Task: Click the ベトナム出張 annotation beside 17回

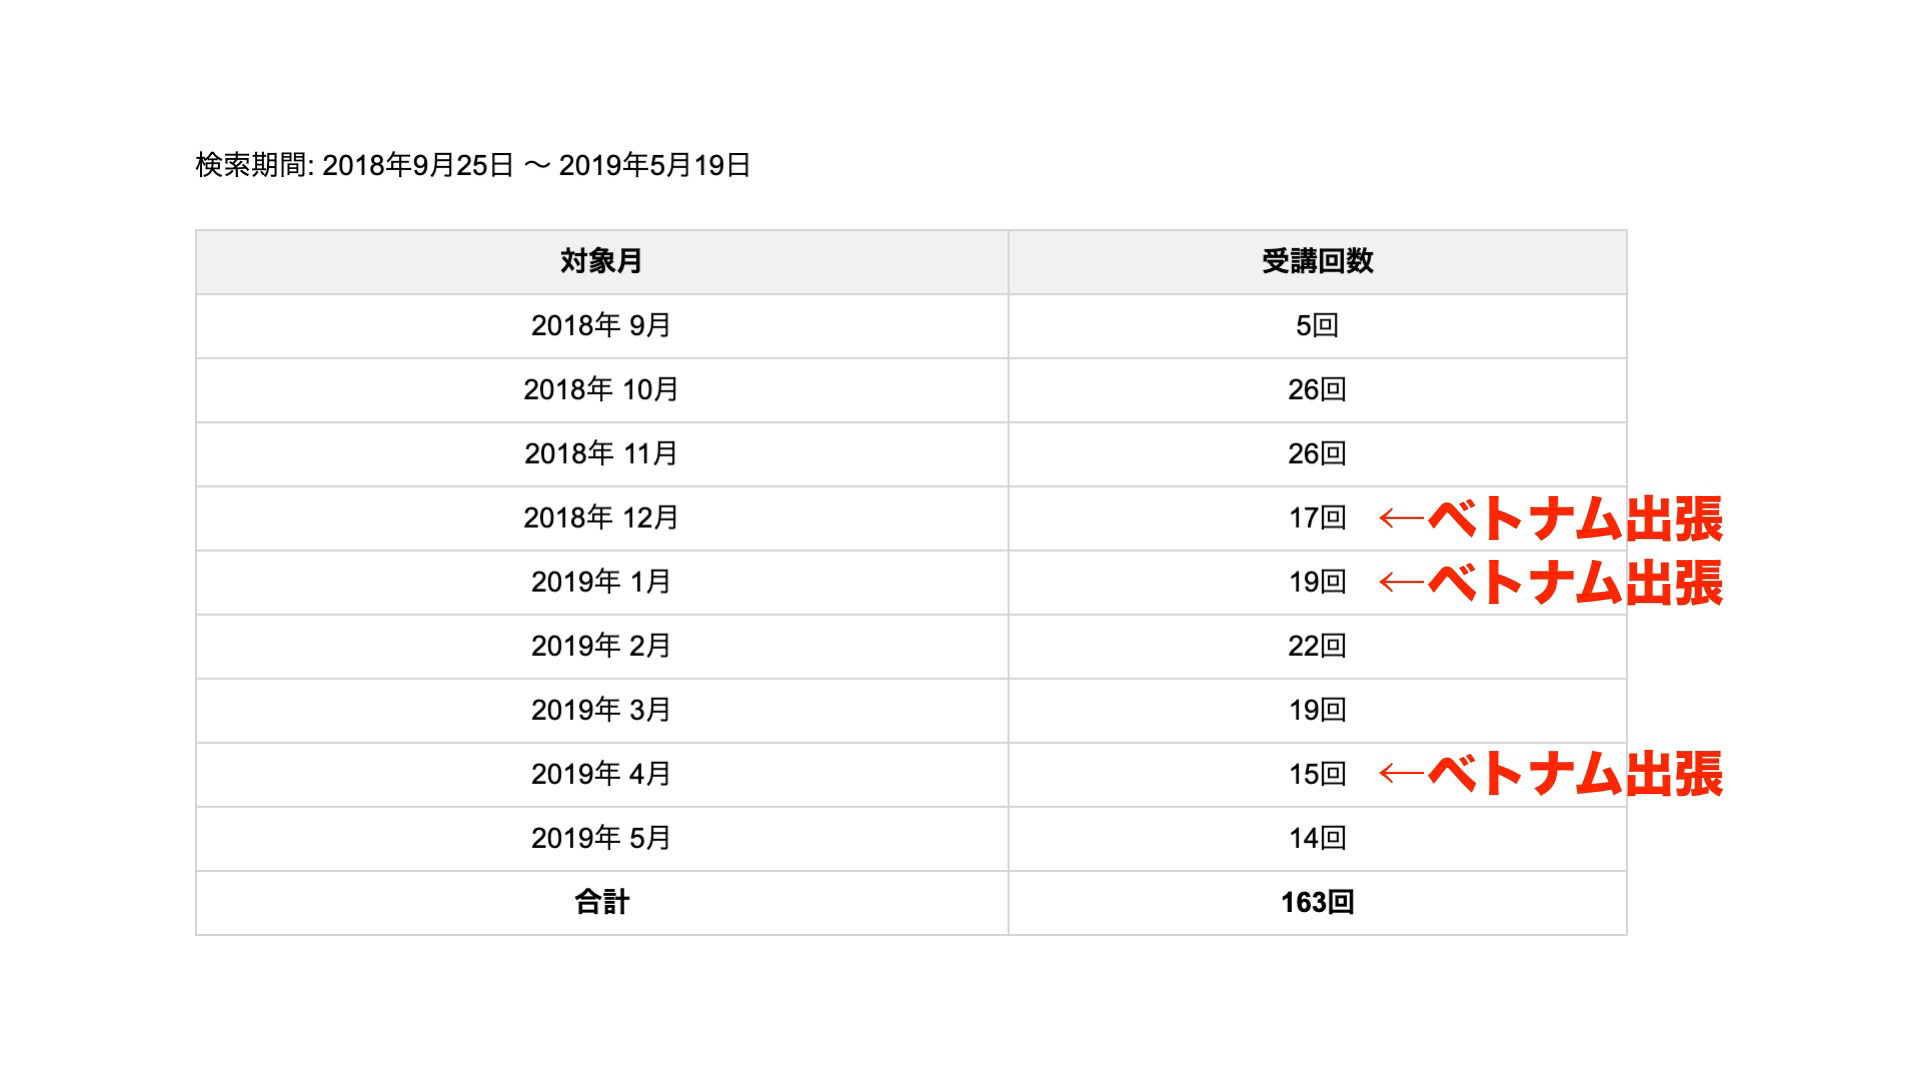Action: pos(1575,518)
